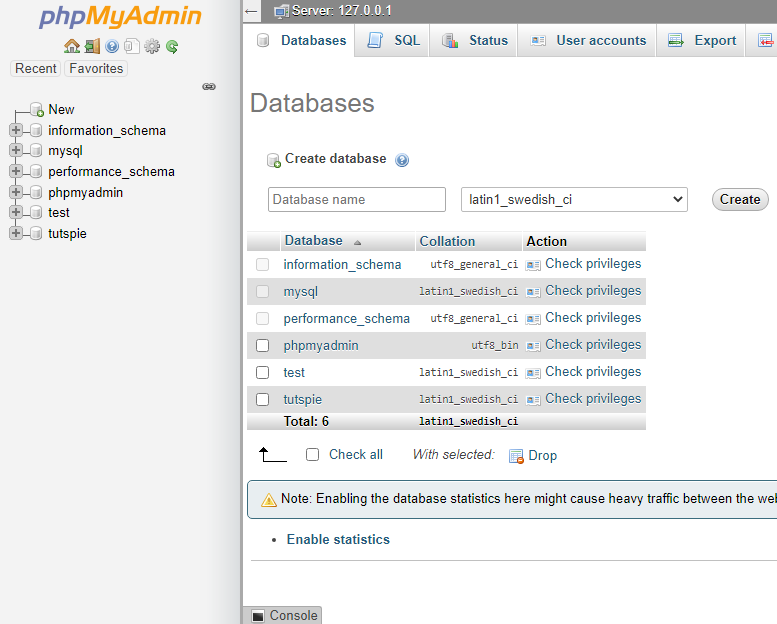Open the latin1_swedish_ci collation dropdown
The width and height of the screenshot is (777, 624).
pyautogui.click(x=574, y=200)
